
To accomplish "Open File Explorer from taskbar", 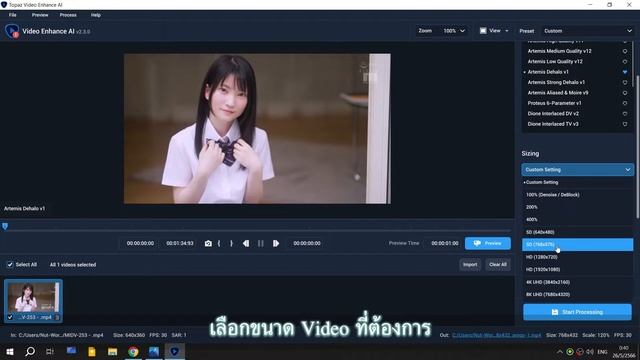I will click(112, 351).
